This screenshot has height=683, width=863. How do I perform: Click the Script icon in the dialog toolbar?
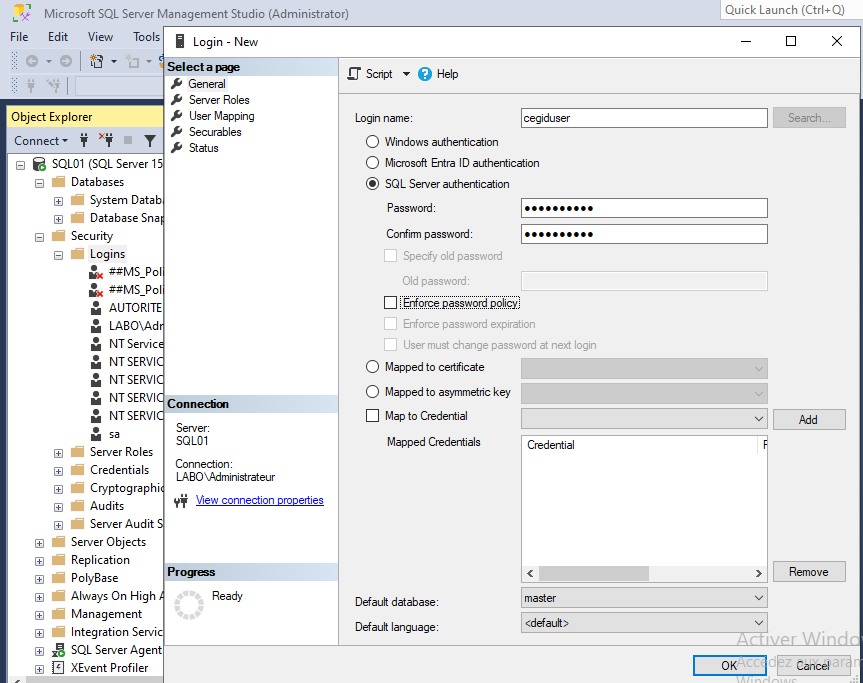pyautogui.click(x=354, y=74)
